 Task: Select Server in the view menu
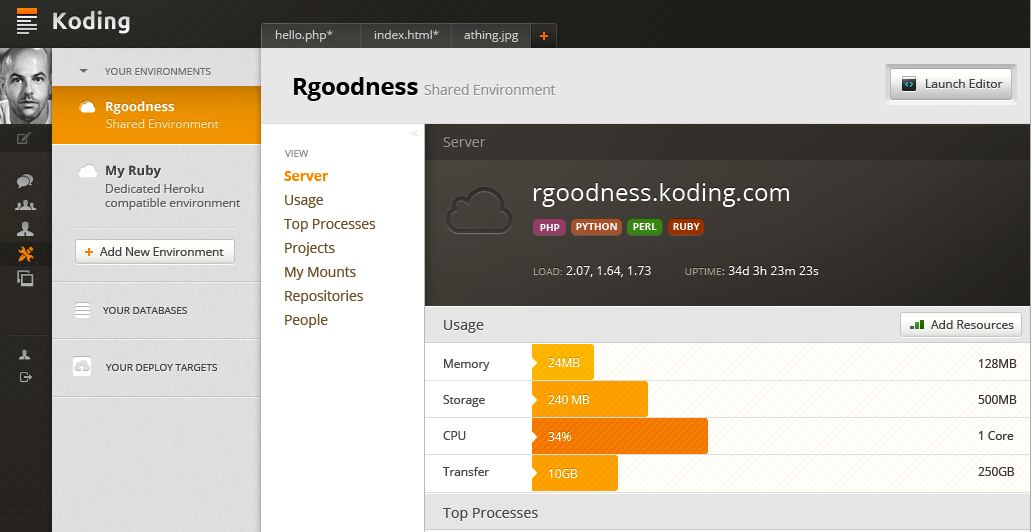point(306,176)
